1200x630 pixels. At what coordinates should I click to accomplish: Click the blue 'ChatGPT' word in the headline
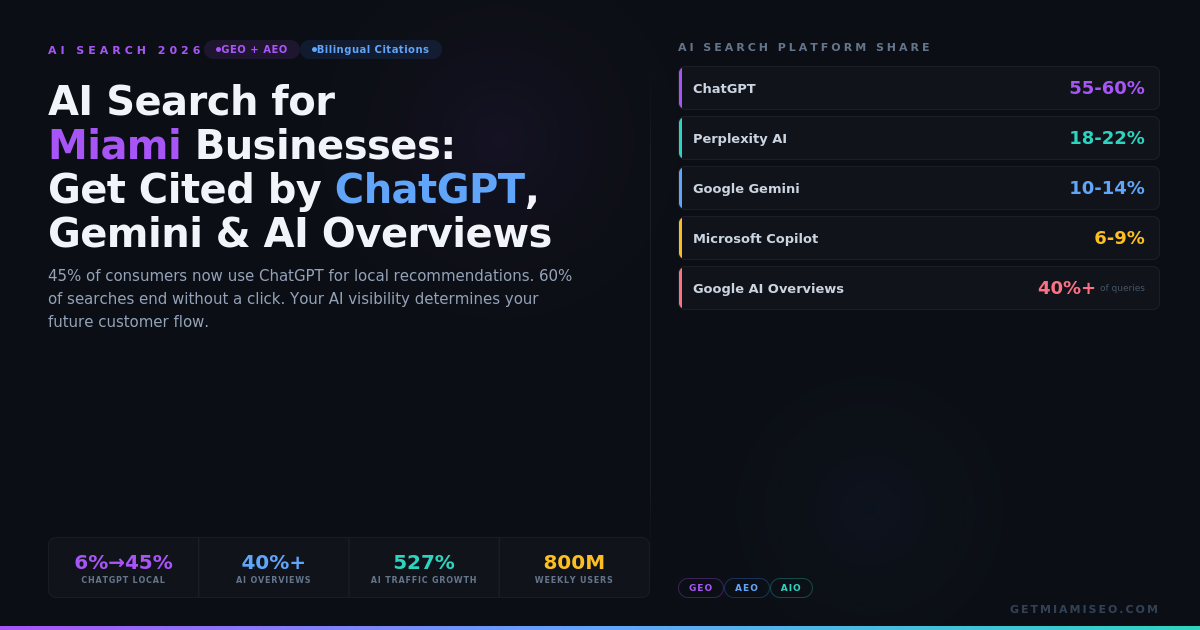(429, 190)
